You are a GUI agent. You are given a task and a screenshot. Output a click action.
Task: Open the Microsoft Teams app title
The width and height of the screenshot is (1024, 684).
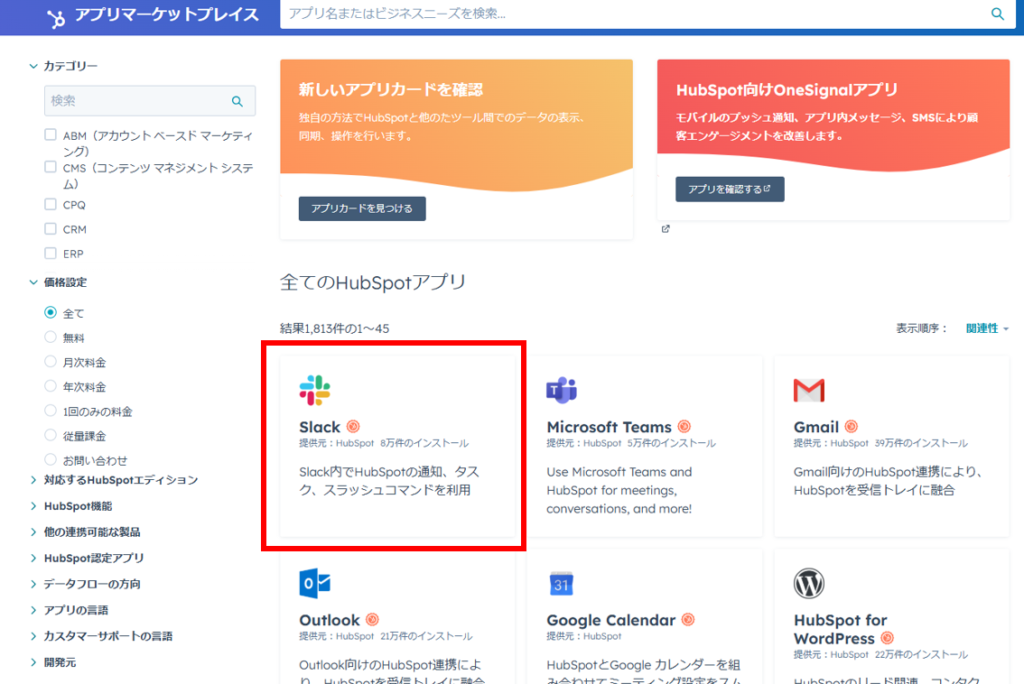[x=609, y=427]
